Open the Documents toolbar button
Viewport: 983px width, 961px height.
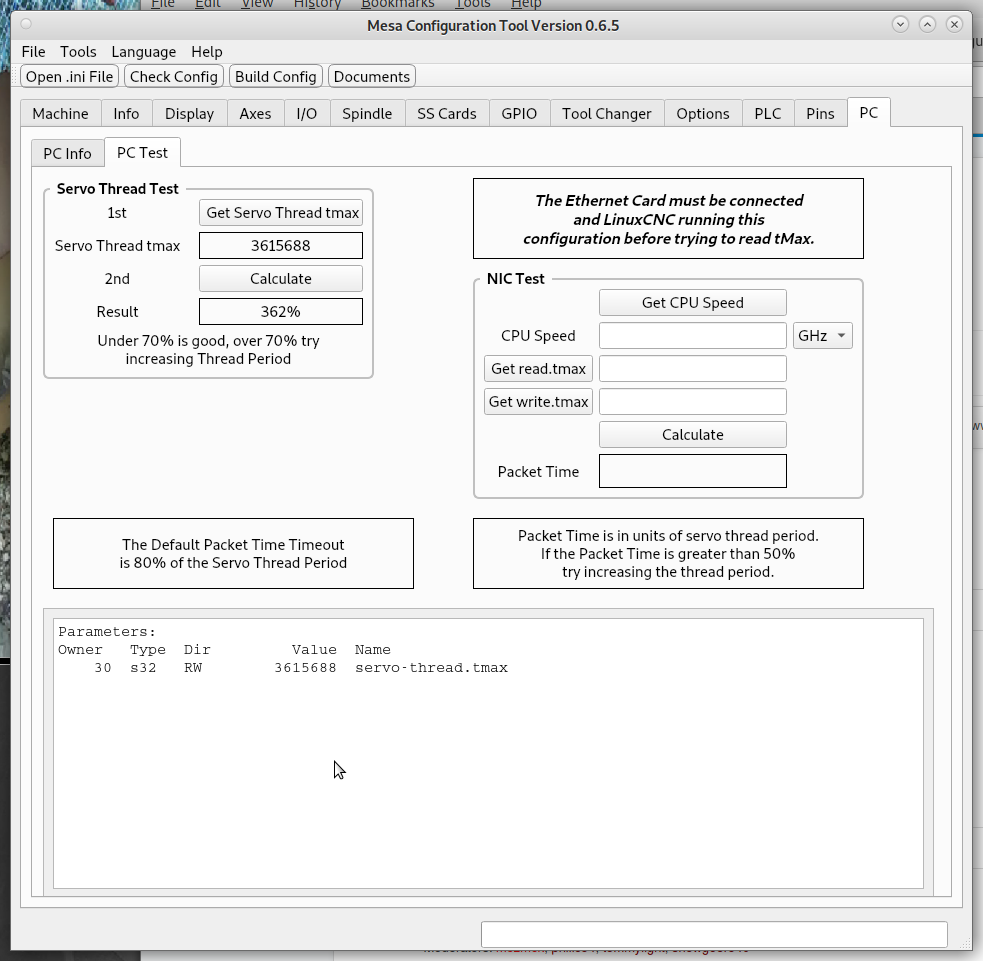[372, 76]
